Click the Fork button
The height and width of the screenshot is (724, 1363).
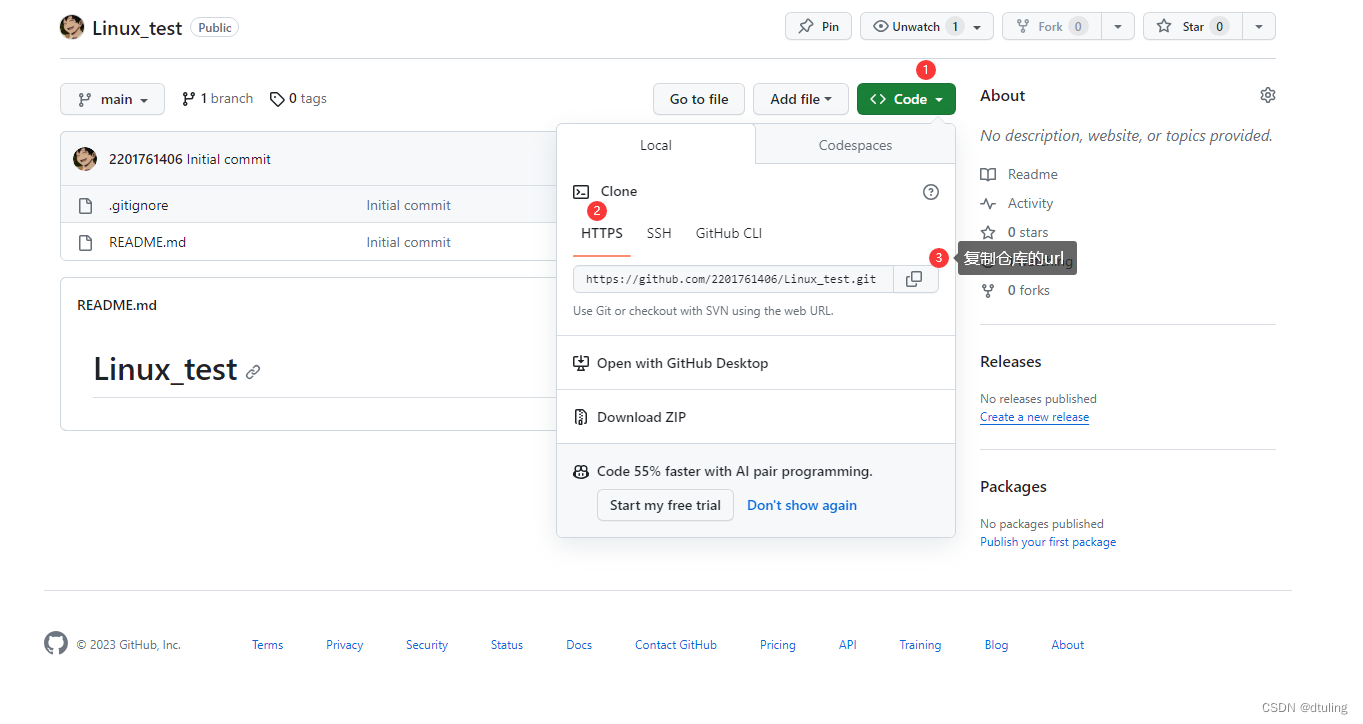(x=1050, y=27)
